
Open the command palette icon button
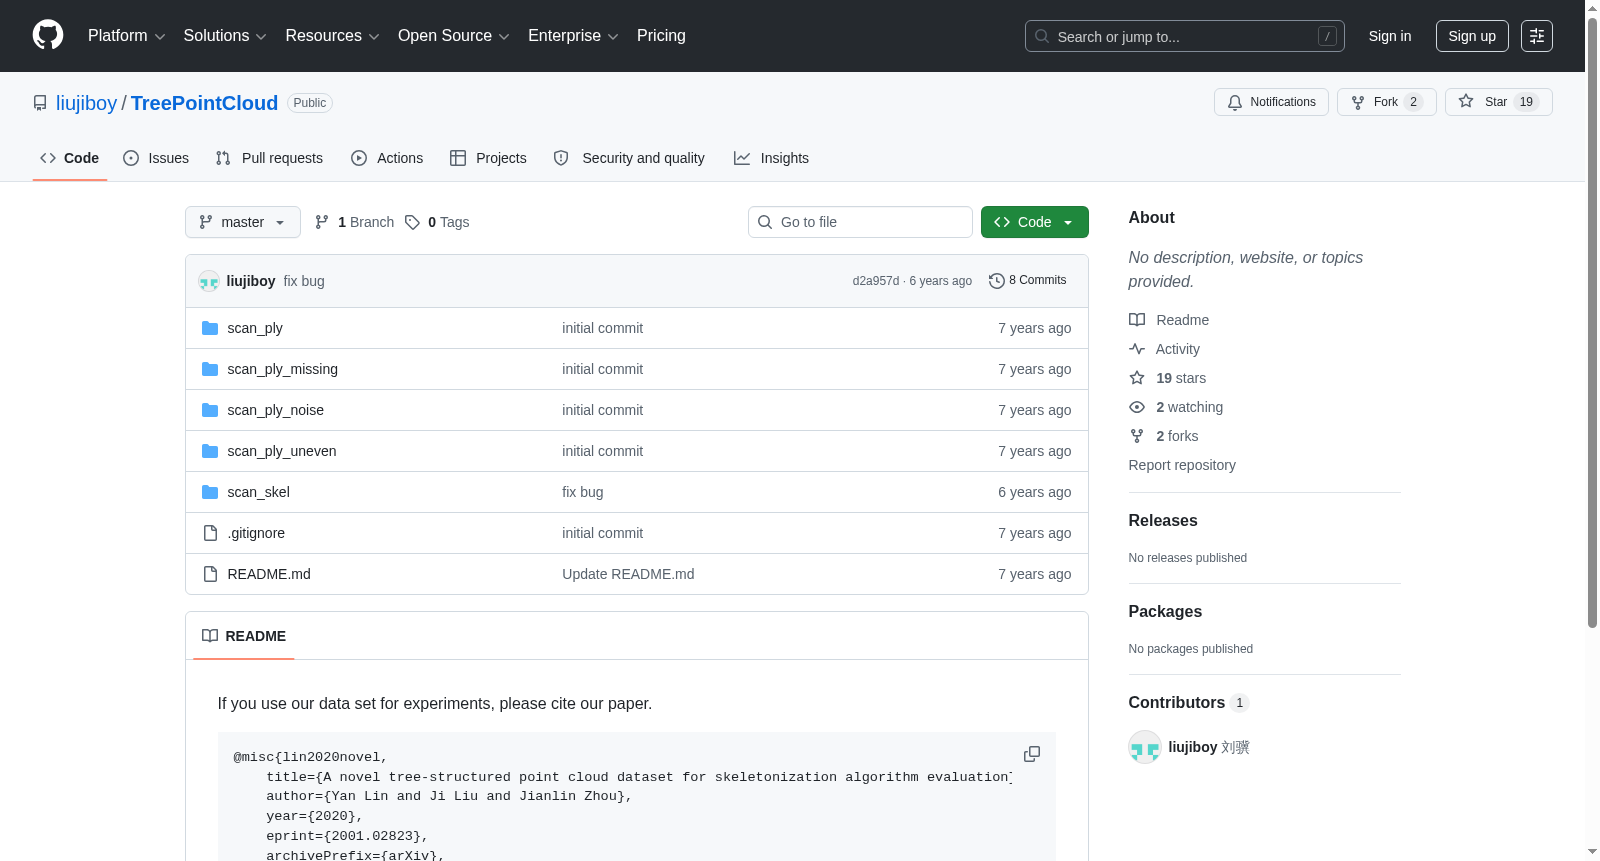[x=1537, y=36]
